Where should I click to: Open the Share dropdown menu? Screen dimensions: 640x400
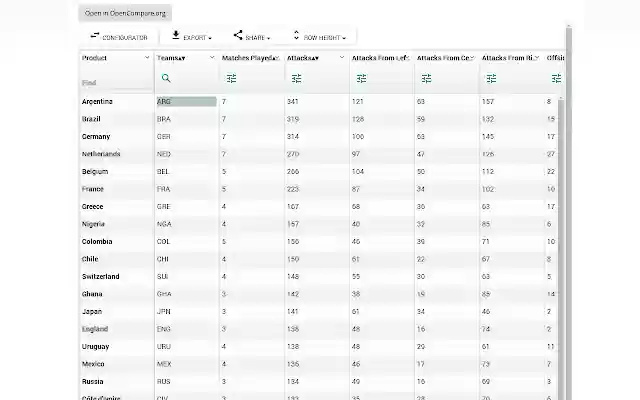coord(251,37)
